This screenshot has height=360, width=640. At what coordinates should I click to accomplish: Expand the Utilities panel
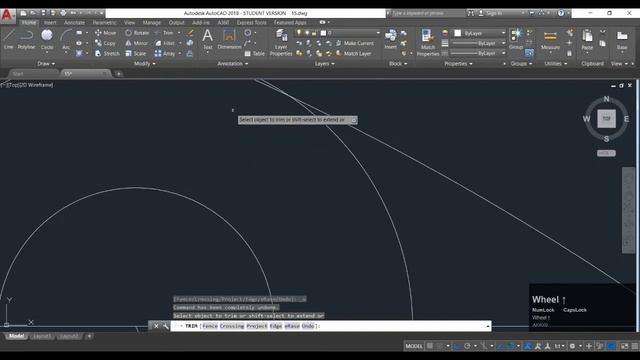pyautogui.click(x=556, y=64)
